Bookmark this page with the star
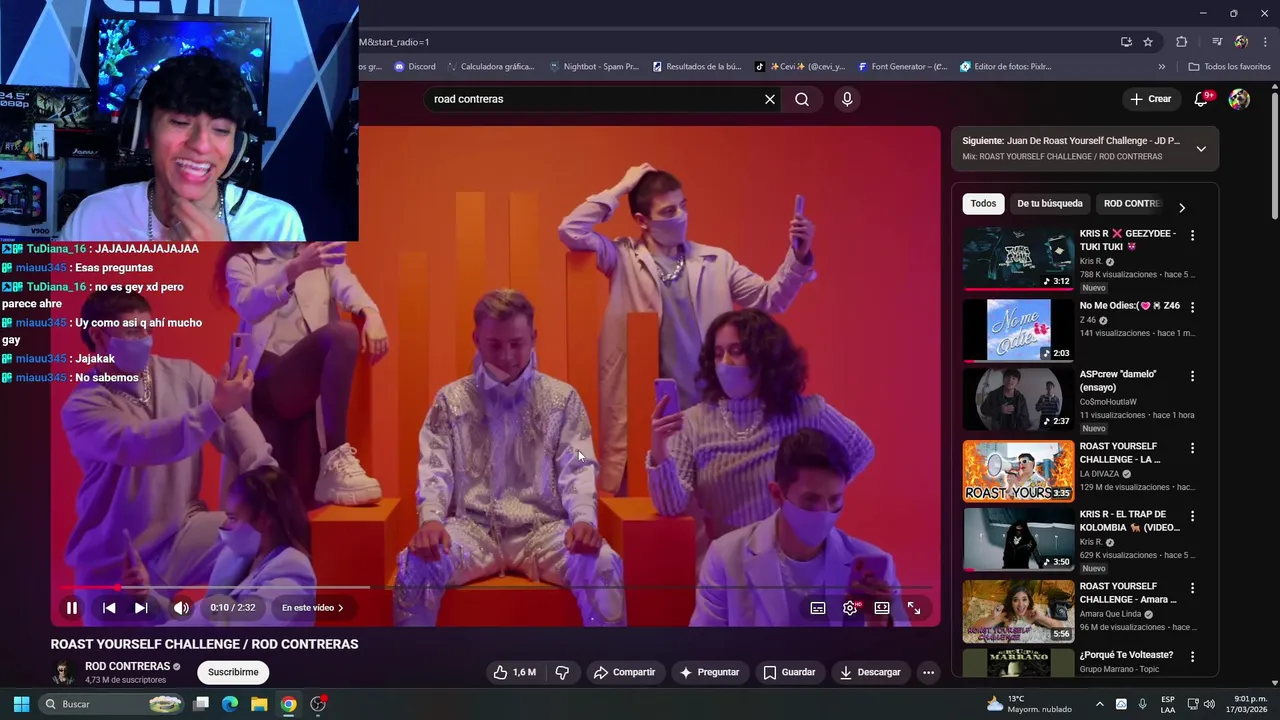Screen dimensions: 1280x720 point(1148,42)
